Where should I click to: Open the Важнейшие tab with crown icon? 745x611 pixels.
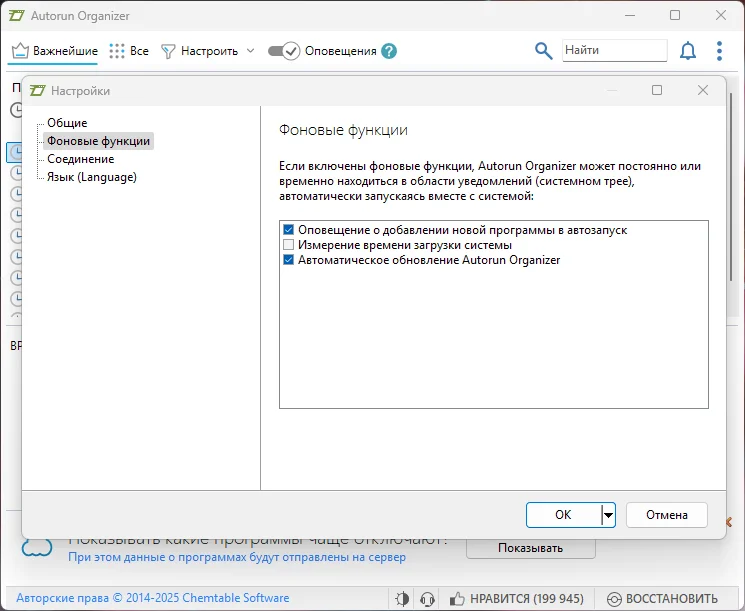coord(55,51)
